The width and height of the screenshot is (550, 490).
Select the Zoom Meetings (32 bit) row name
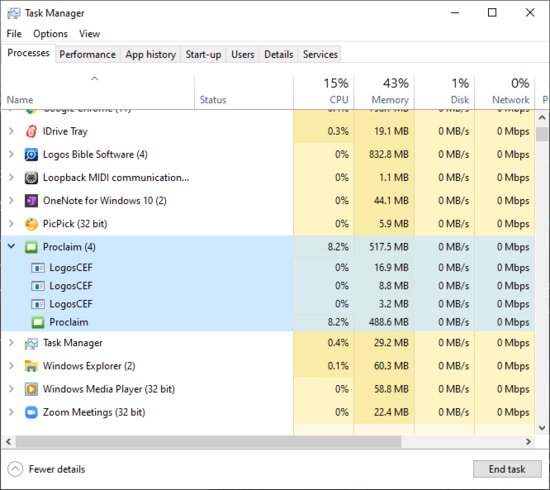click(94, 412)
